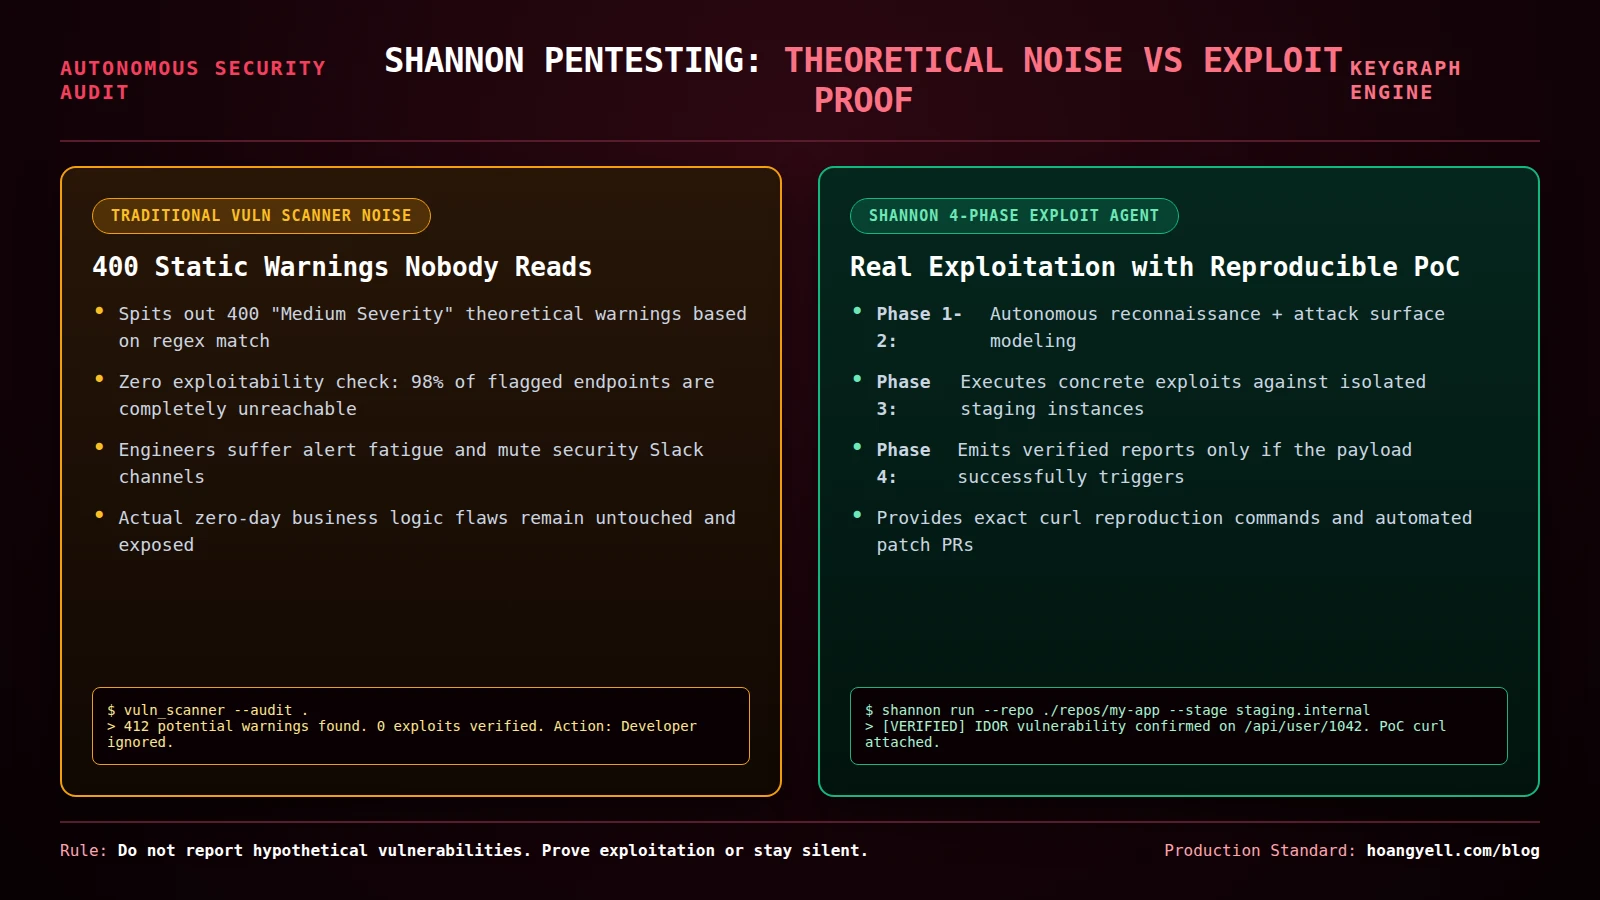Image resolution: width=1600 pixels, height=900 pixels.
Task: Click heading 'Real Exploitation with Reproducible PoC'
Action: click(x=1155, y=267)
